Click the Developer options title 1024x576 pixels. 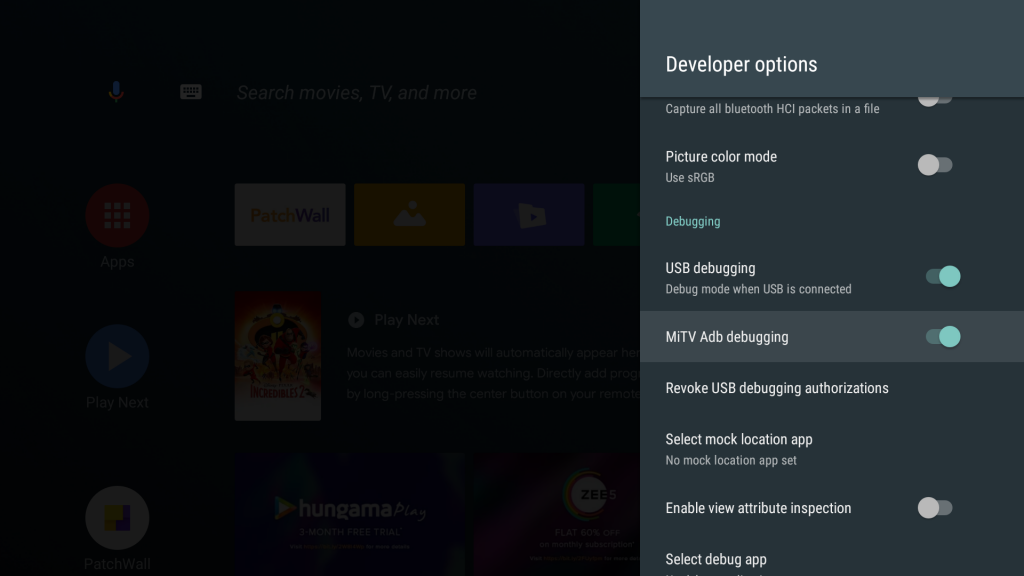point(741,65)
